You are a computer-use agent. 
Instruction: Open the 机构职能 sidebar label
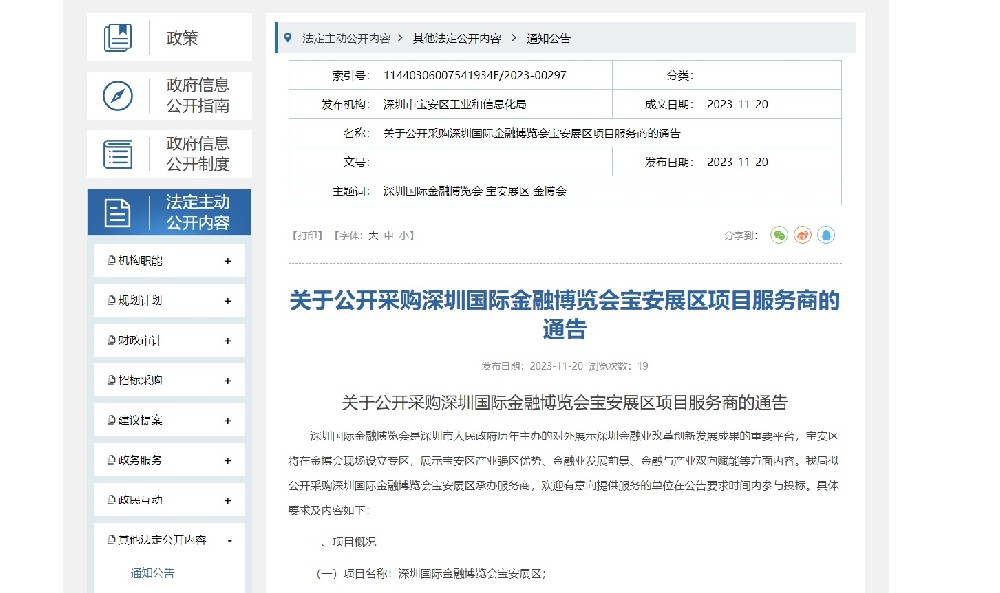tap(140, 260)
